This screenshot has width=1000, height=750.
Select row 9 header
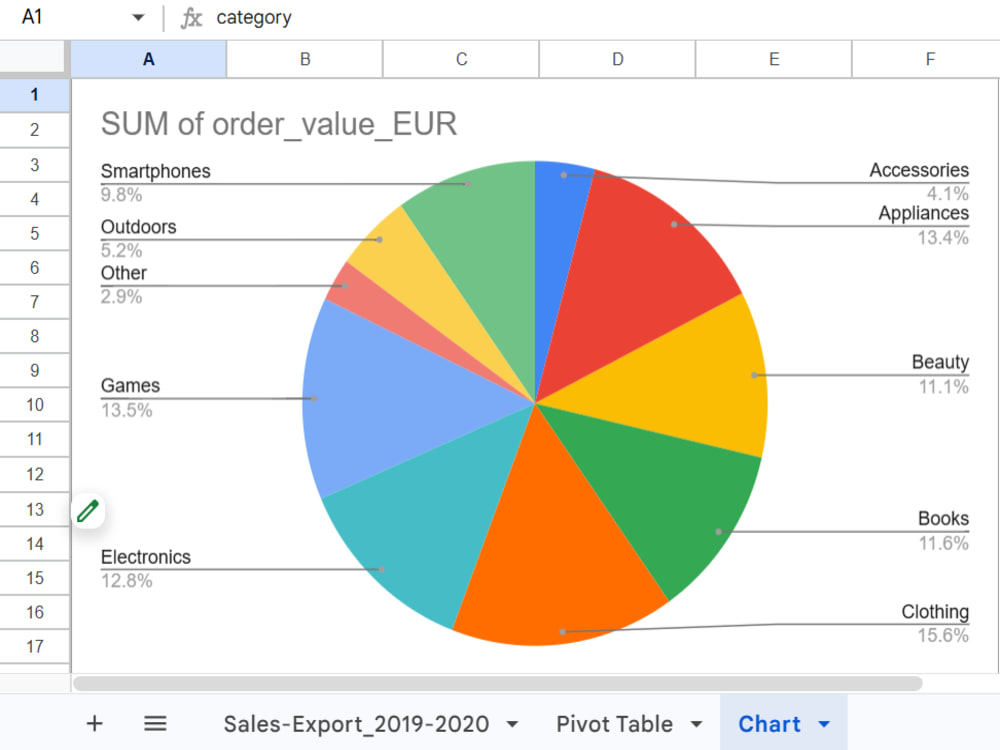[x=34, y=371]
